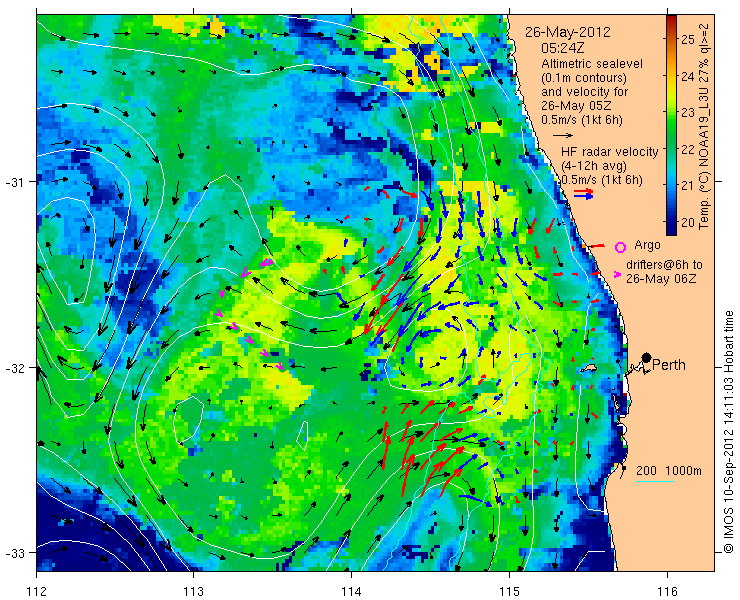Click the '(0.1m contours)' legend text
Image resolution: width=740 pixels, height=600 pixels.
584,77
